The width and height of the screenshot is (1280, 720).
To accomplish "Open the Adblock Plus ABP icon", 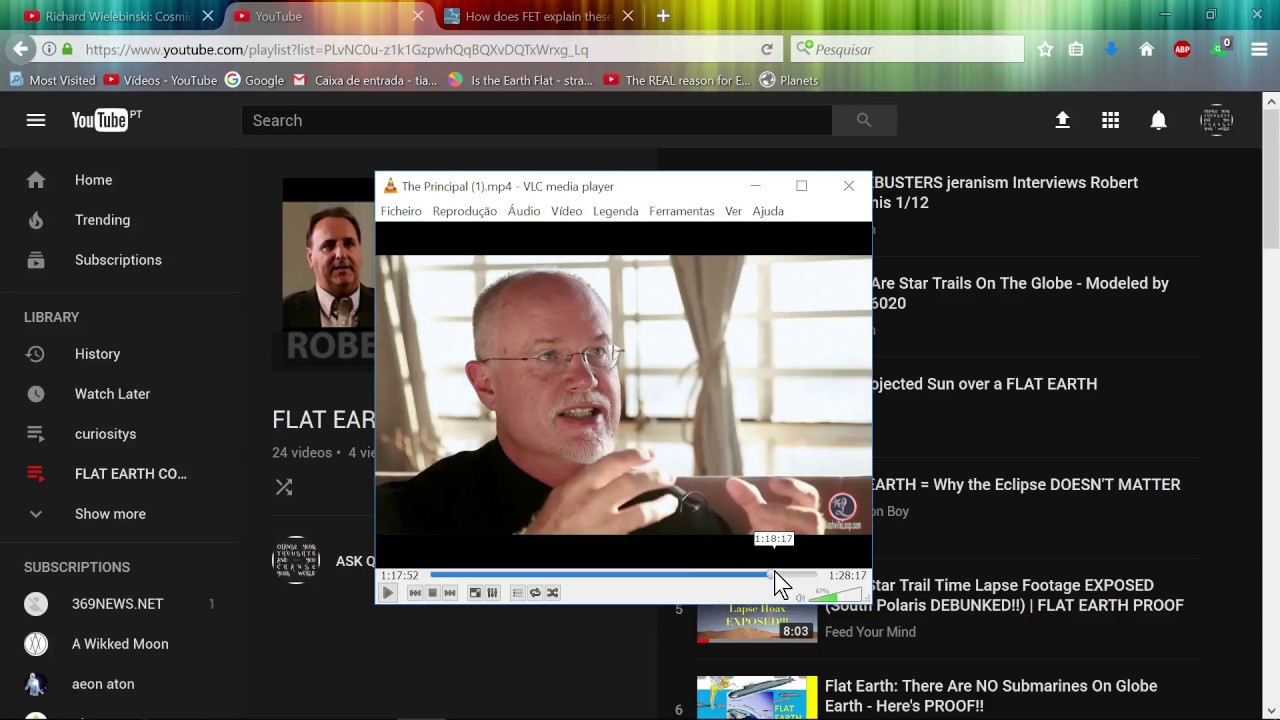I will [x=1182, y=49].
